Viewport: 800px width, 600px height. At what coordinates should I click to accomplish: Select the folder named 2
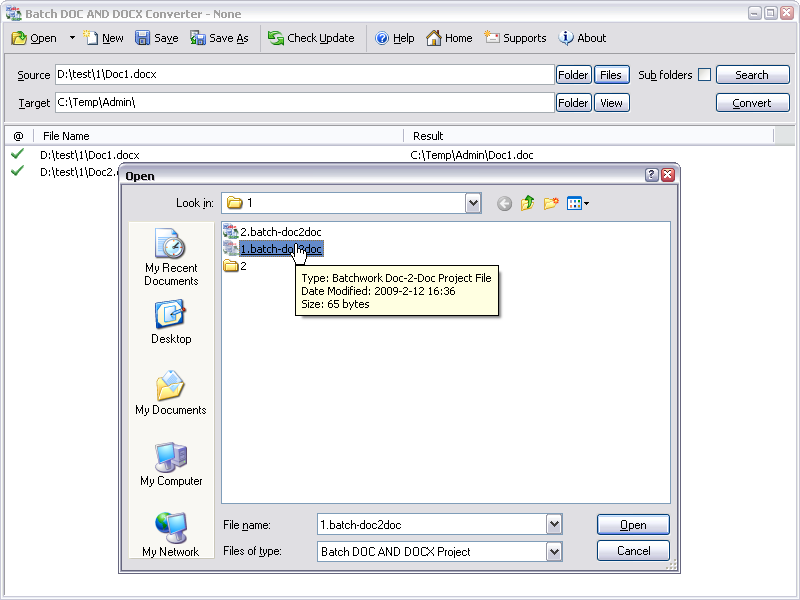tap(235, 266)
